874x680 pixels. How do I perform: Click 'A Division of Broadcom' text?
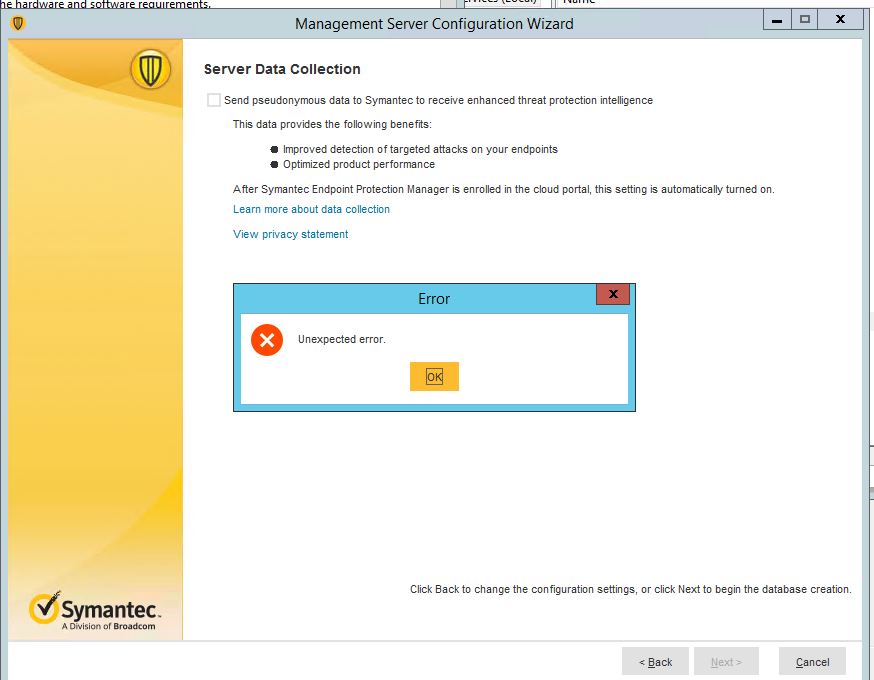click(109, 626)
